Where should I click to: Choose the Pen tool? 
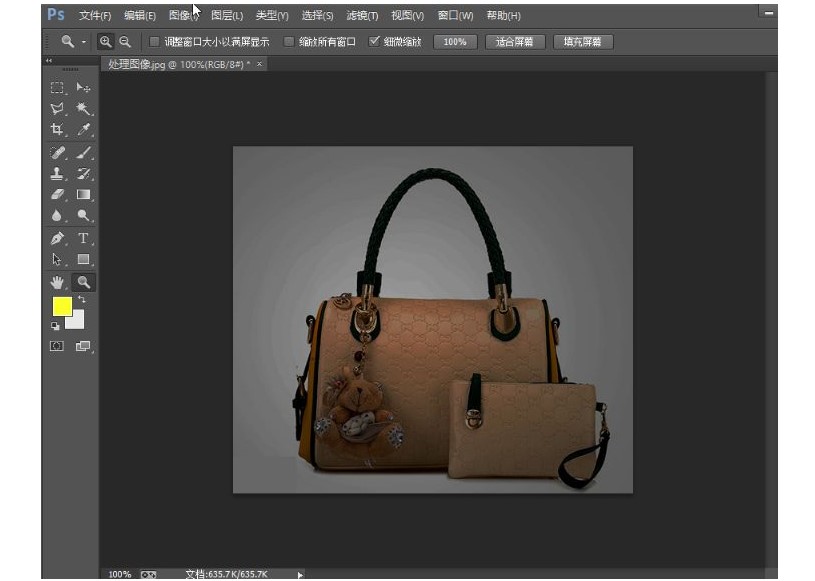pyautogui.click(x=58, y=238)
